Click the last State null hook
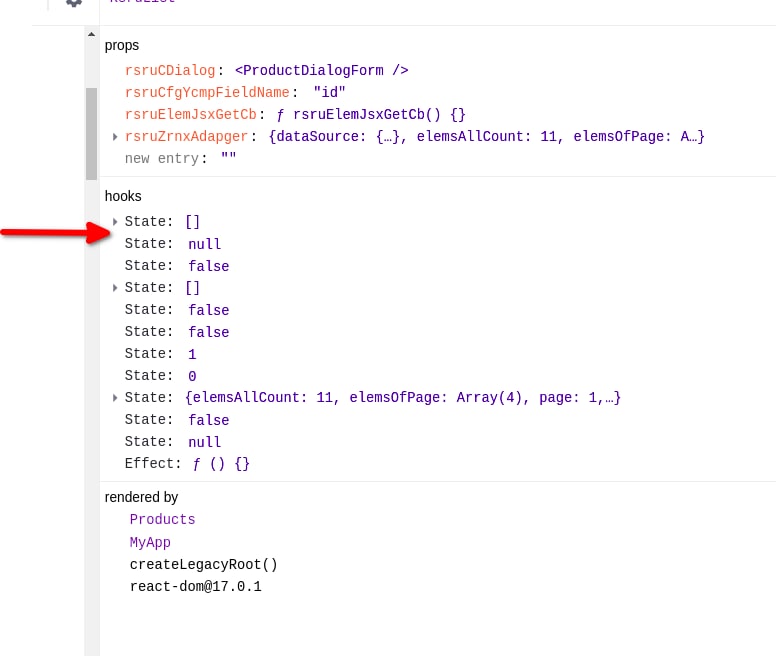Screen dimensions: 776x656 coord(172,442)
